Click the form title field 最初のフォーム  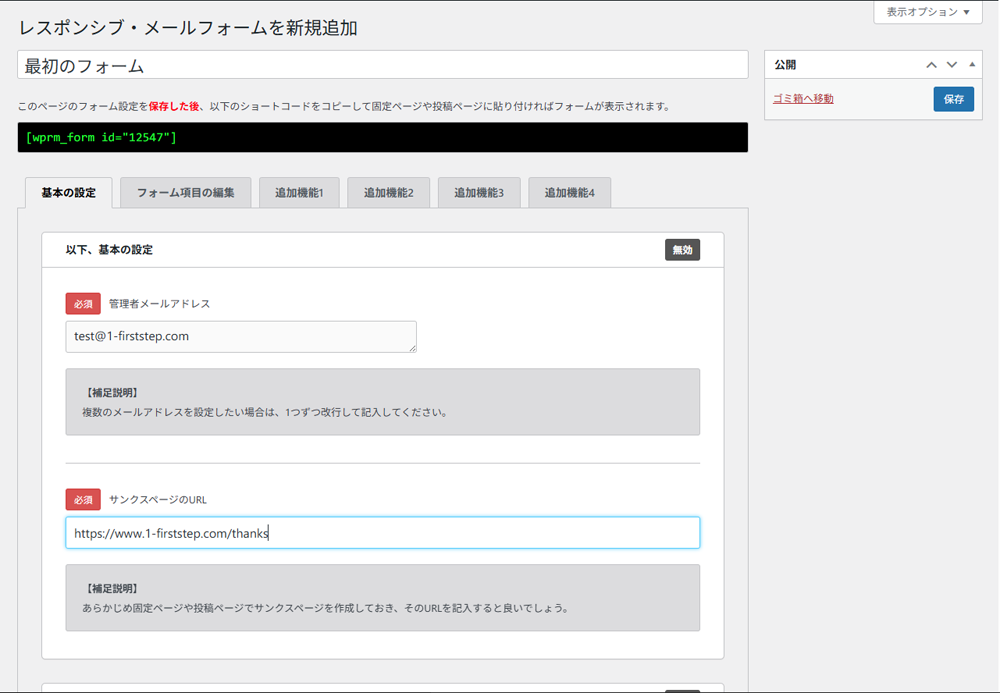(x=382, y=65)
